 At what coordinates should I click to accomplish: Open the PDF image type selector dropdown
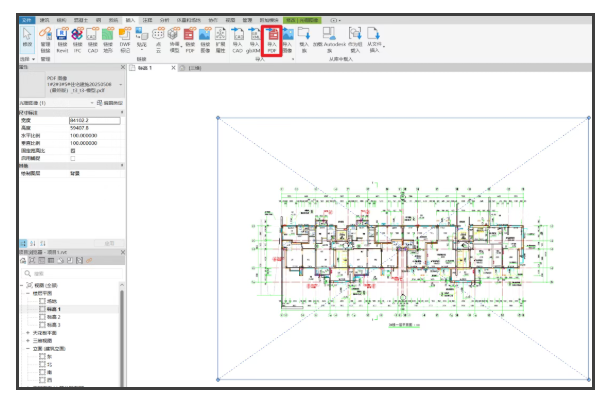click(x=121, y=84)
